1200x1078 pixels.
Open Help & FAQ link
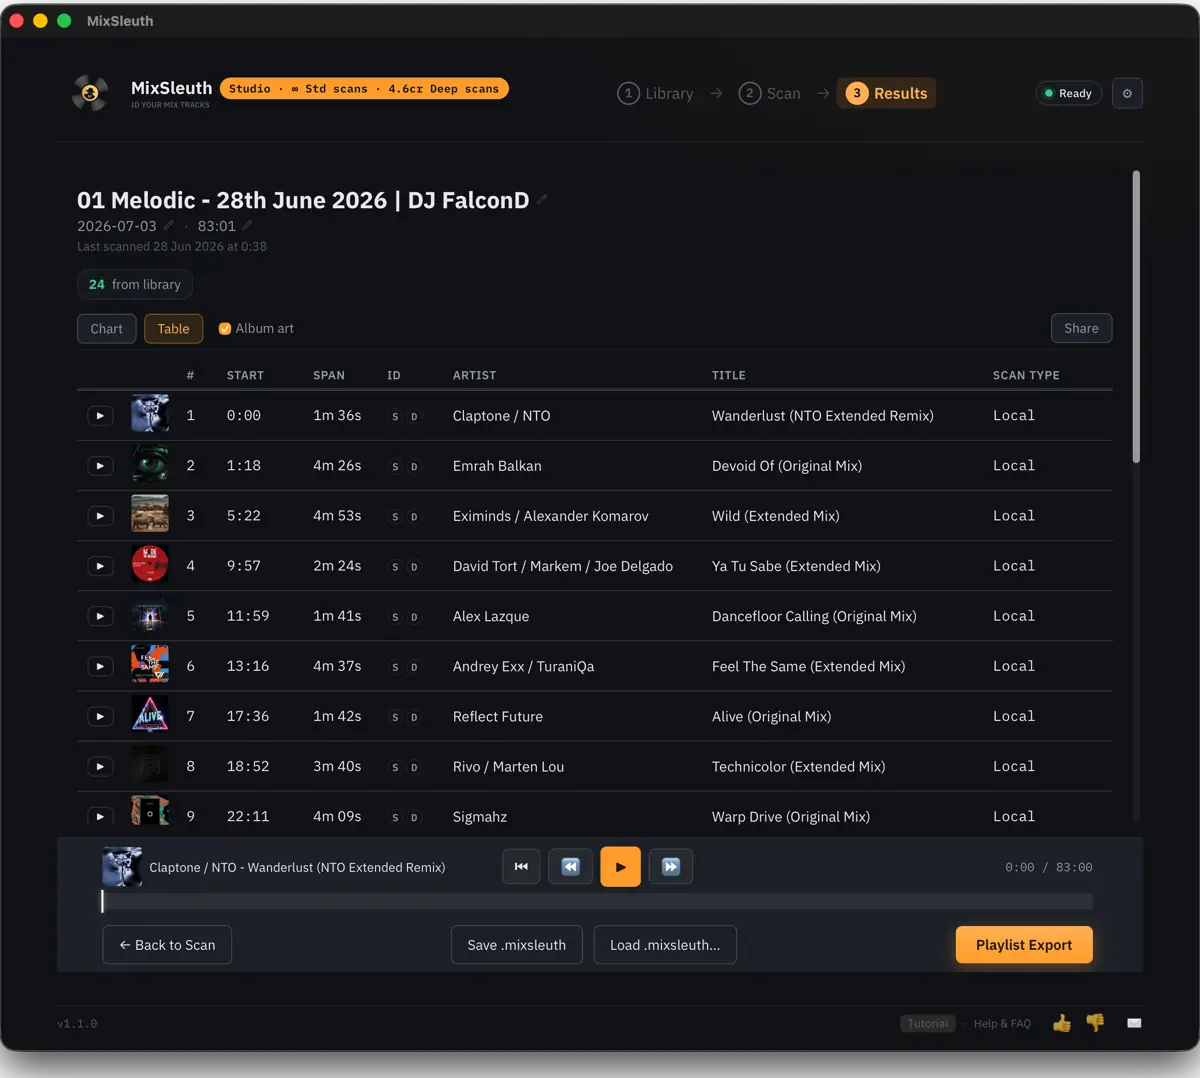1002,1023
